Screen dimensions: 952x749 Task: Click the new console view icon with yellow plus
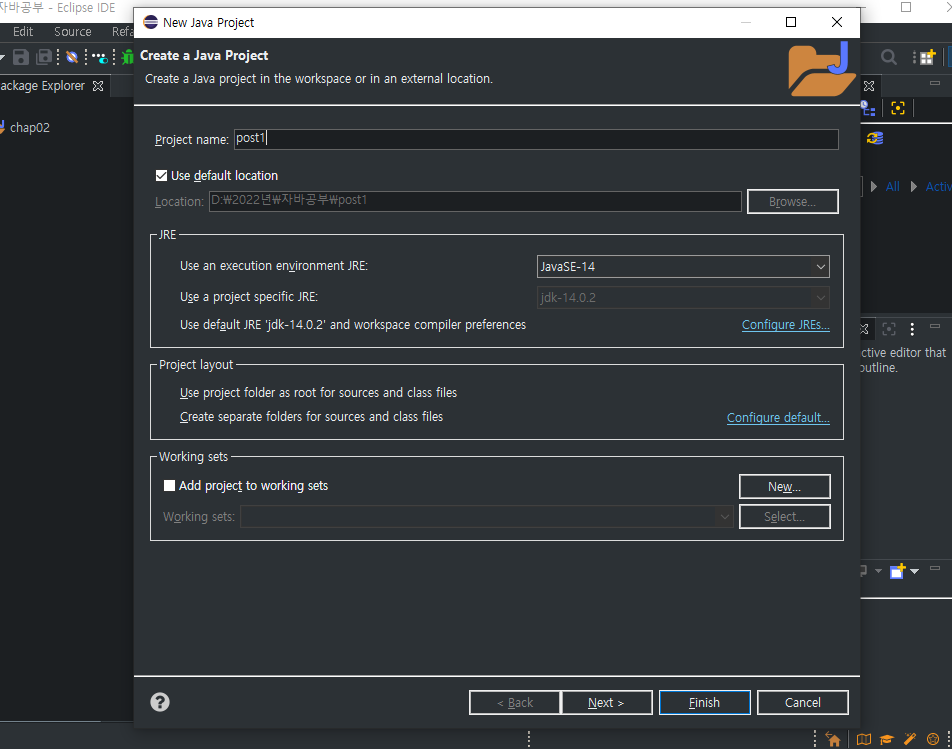pos(897,571)
